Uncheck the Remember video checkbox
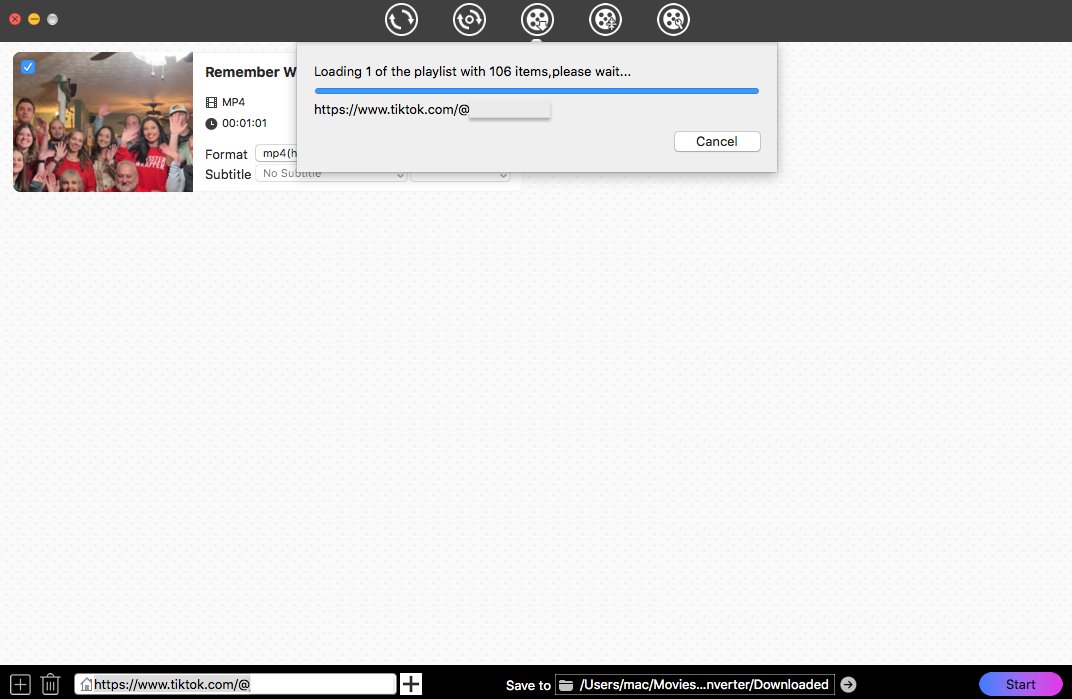Screen dimensions: 1072x699 [28, 67]
